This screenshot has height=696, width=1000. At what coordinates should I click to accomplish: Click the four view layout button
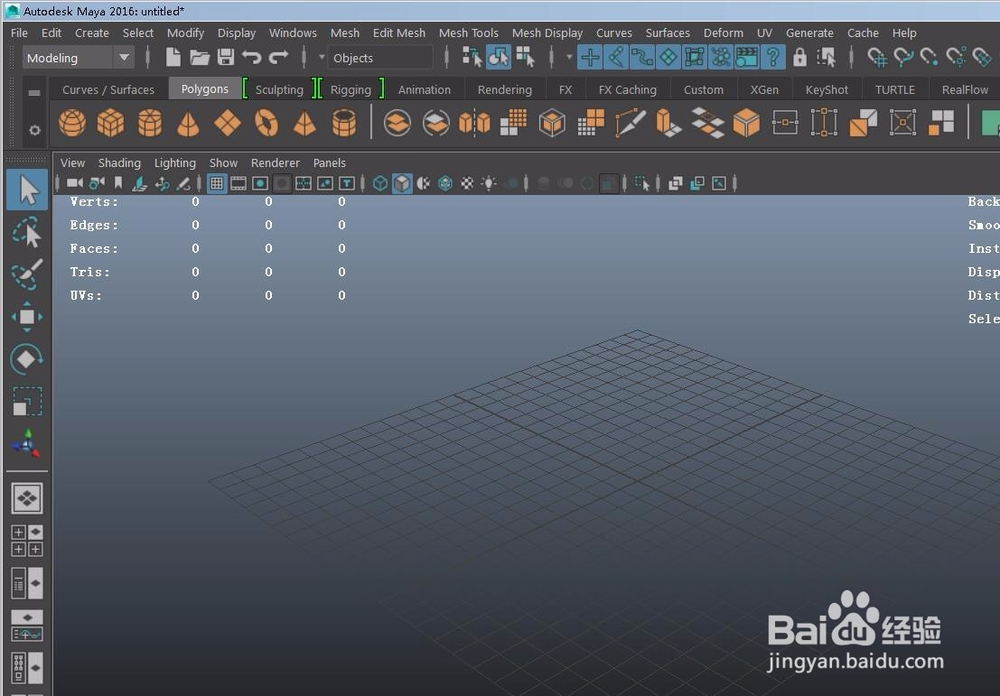(27, 540)
